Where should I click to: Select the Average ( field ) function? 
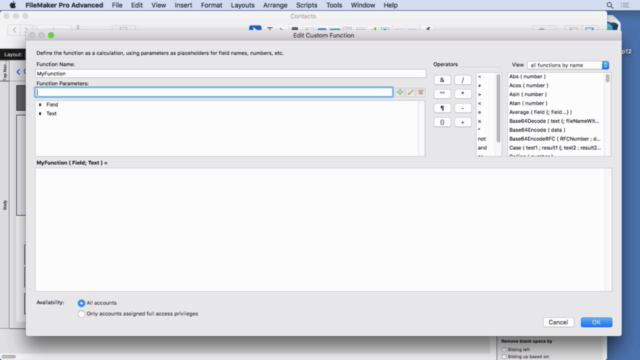(540, 112)
